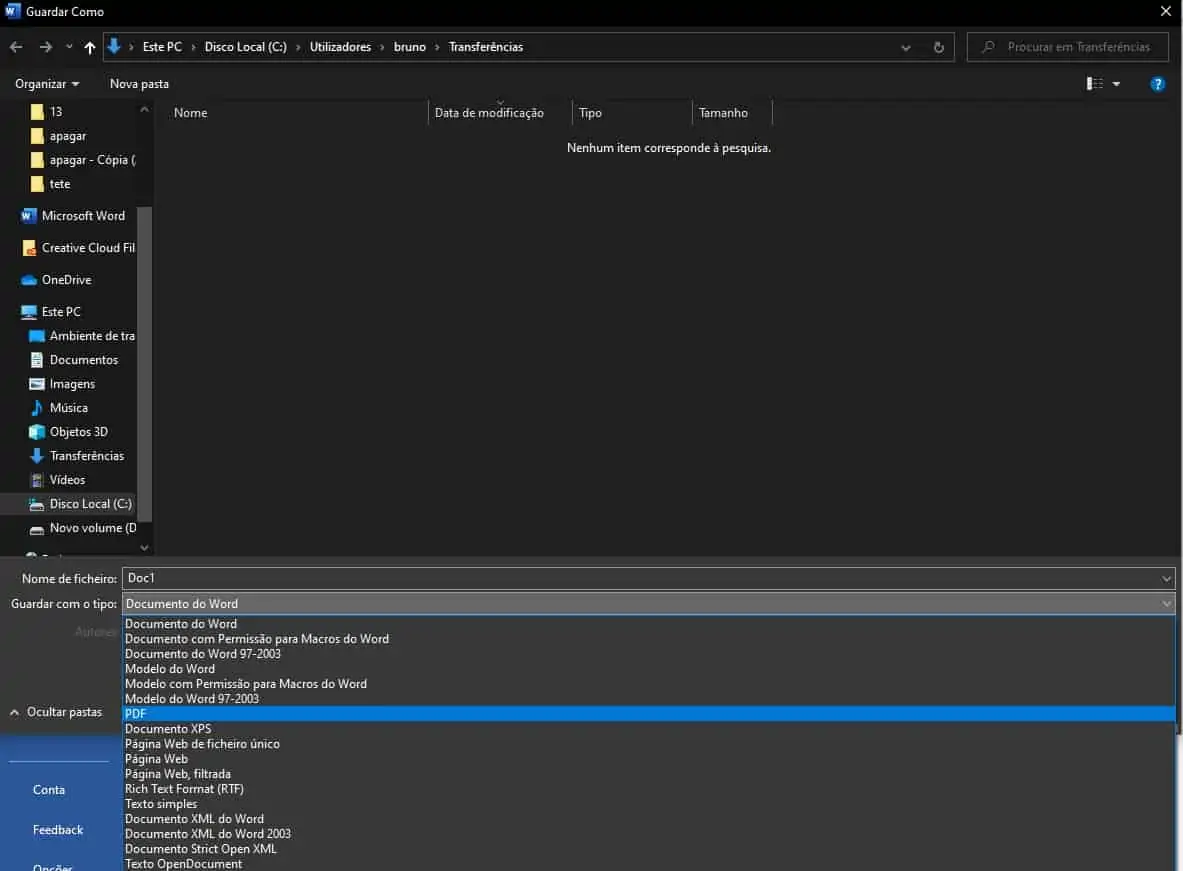The image size is (1183, 871).
Task: Collapse folders with Ocultar pastas
Action: tap(56, 712)
